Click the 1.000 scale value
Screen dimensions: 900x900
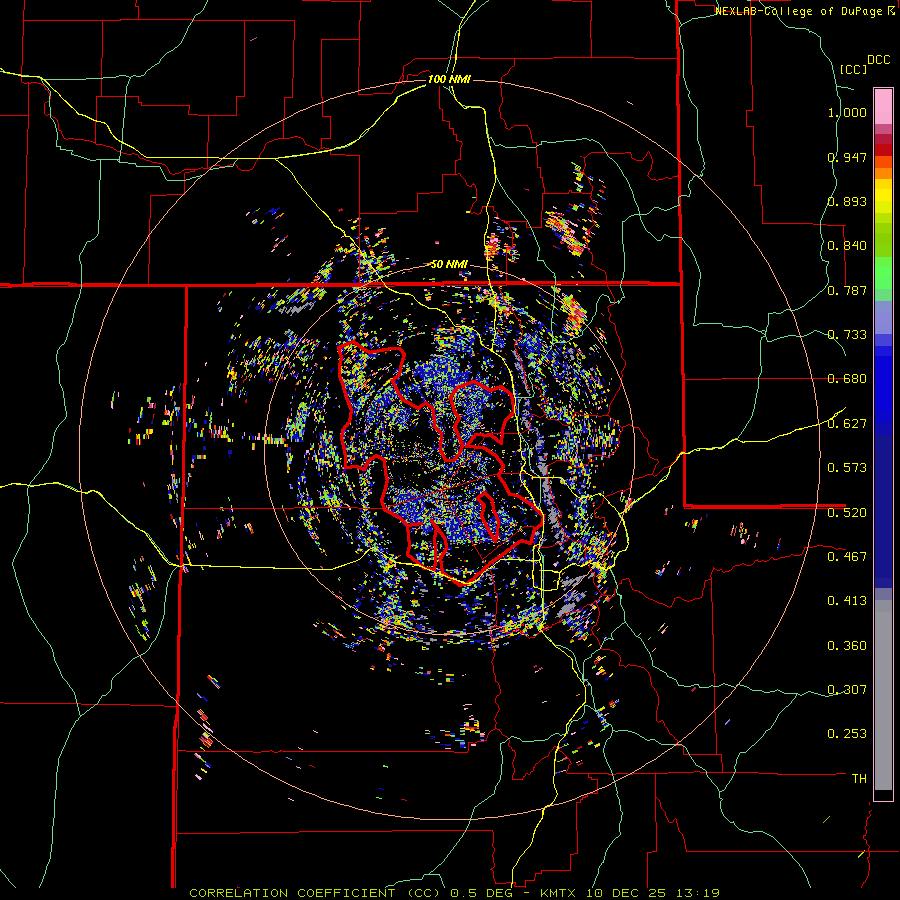[x=847, y=112]
